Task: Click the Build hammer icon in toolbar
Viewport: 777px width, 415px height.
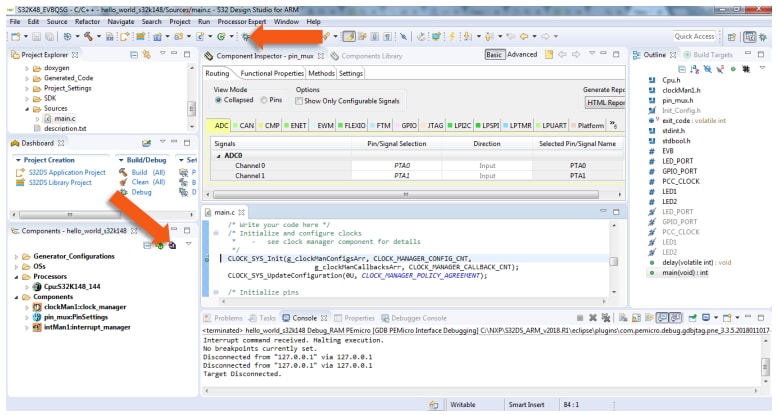Action: 89,37
